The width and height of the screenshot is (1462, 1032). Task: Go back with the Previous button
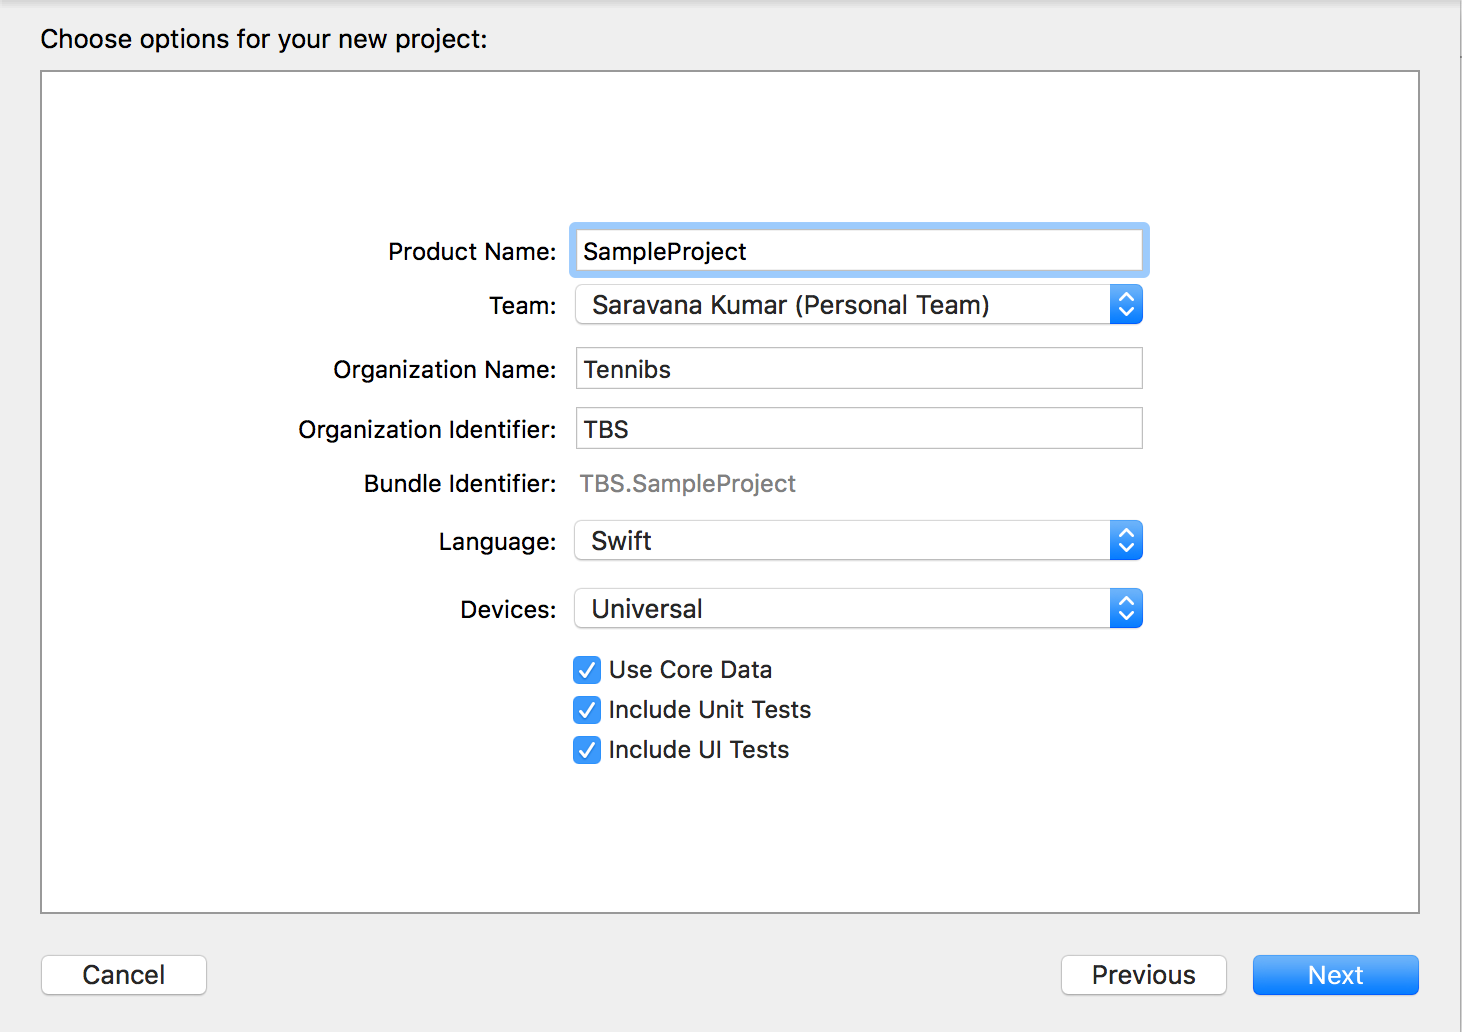click(x=1144, y=975)
